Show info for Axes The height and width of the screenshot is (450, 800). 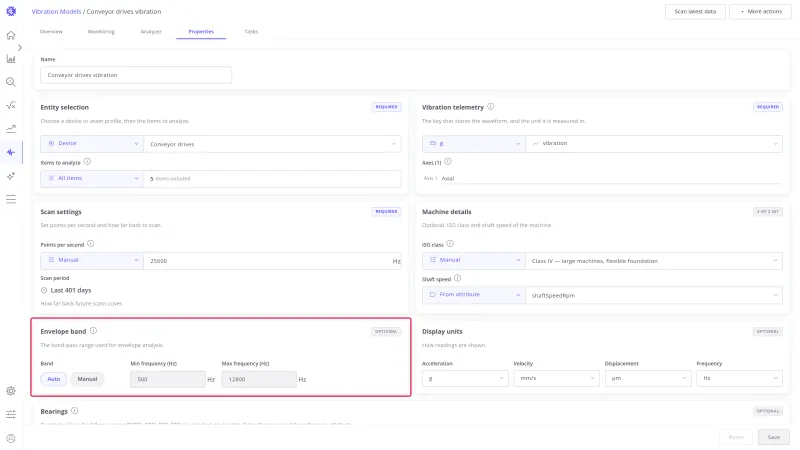pyautogui.click(x=447, y=162)
